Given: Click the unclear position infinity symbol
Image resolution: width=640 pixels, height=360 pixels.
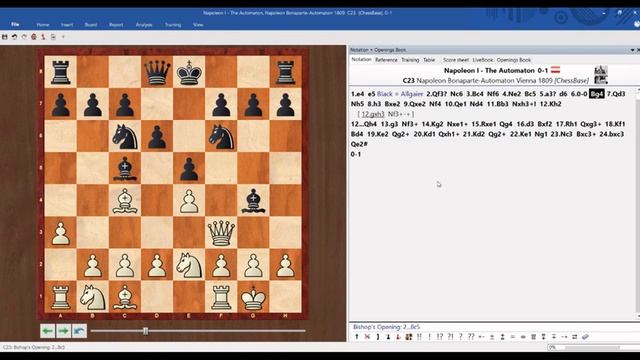Looking at the screenshot, I should 523,337.
